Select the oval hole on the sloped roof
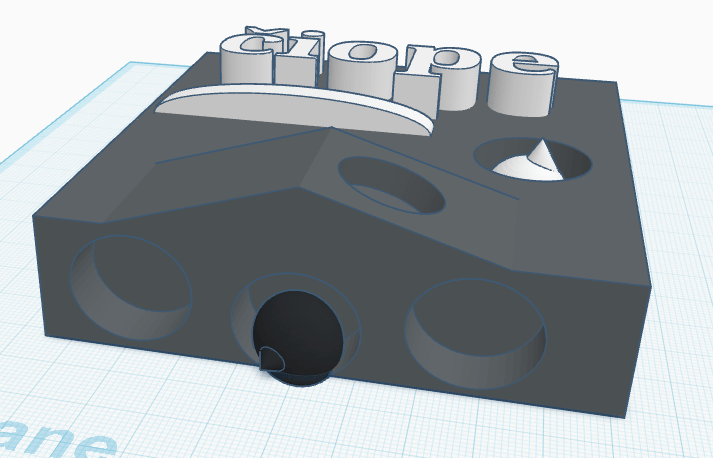The width and height of the screenshot is (713, 458). click(390, 183)
